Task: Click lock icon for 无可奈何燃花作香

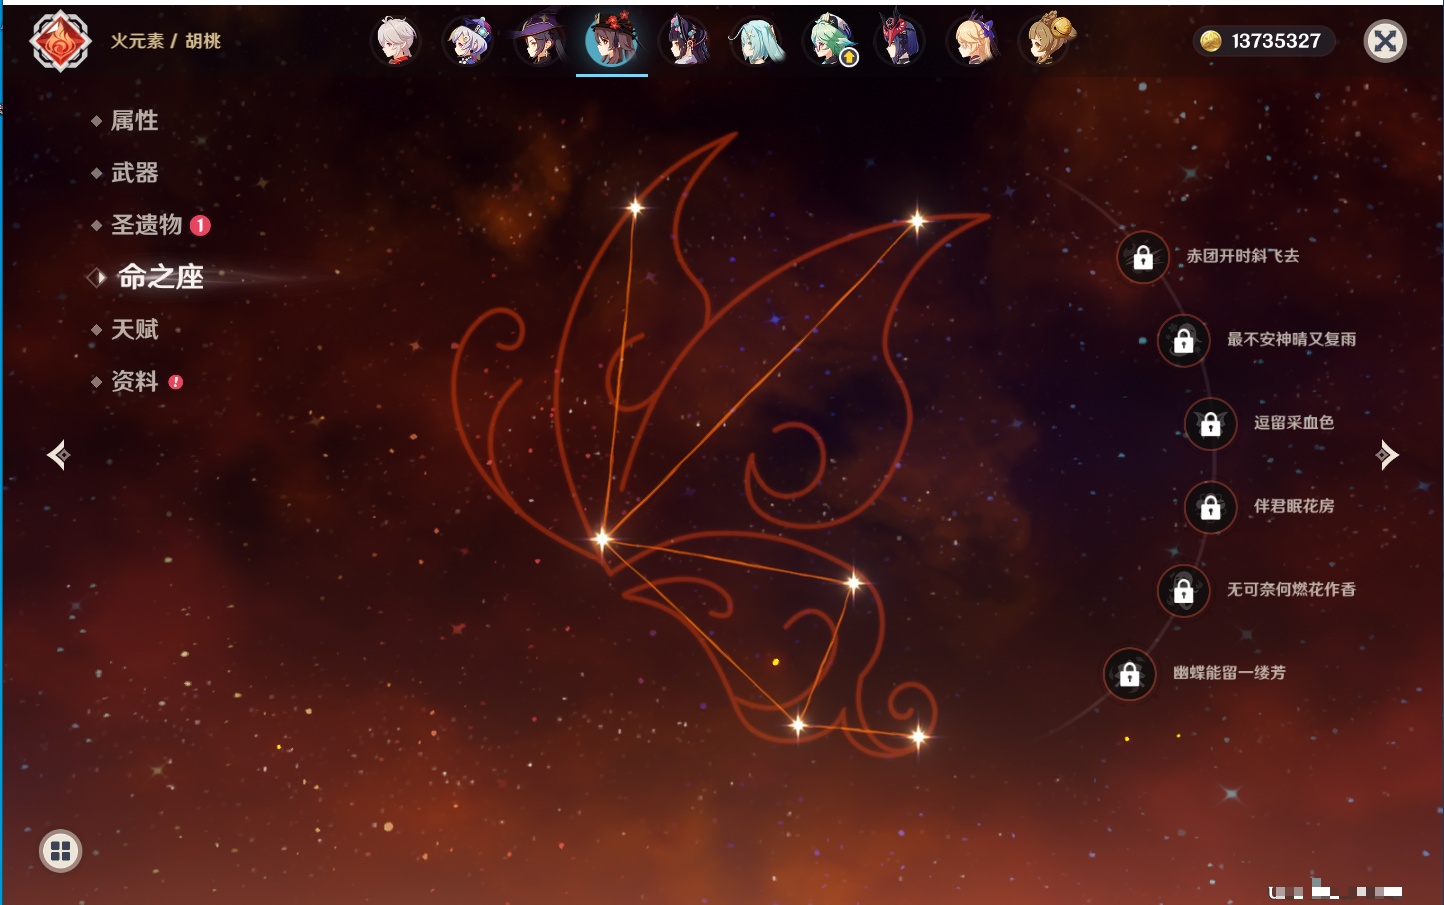Action: [1183, 591]
